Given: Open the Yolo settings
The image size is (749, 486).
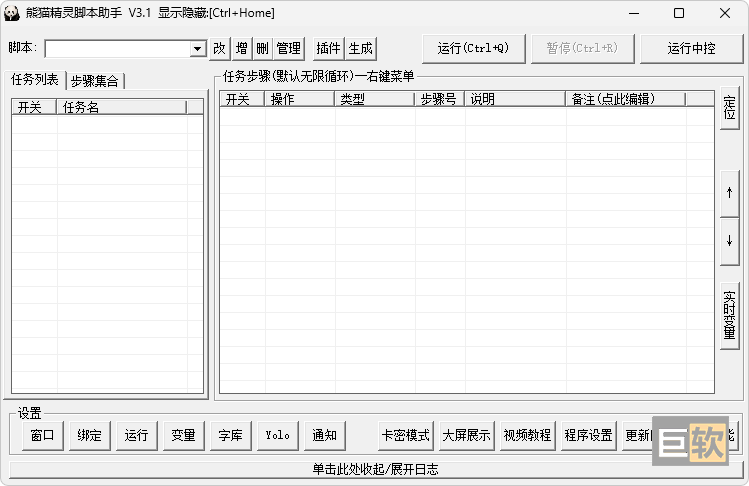Looking at the screenshot, I should (277, 435).
